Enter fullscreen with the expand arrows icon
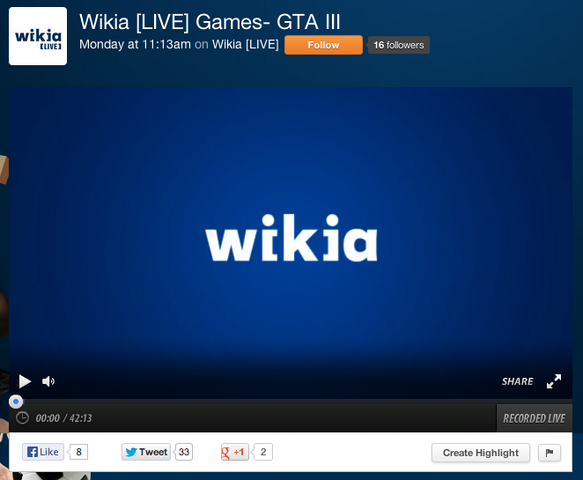This screenshot has width=583, height=480. point(554,381)
